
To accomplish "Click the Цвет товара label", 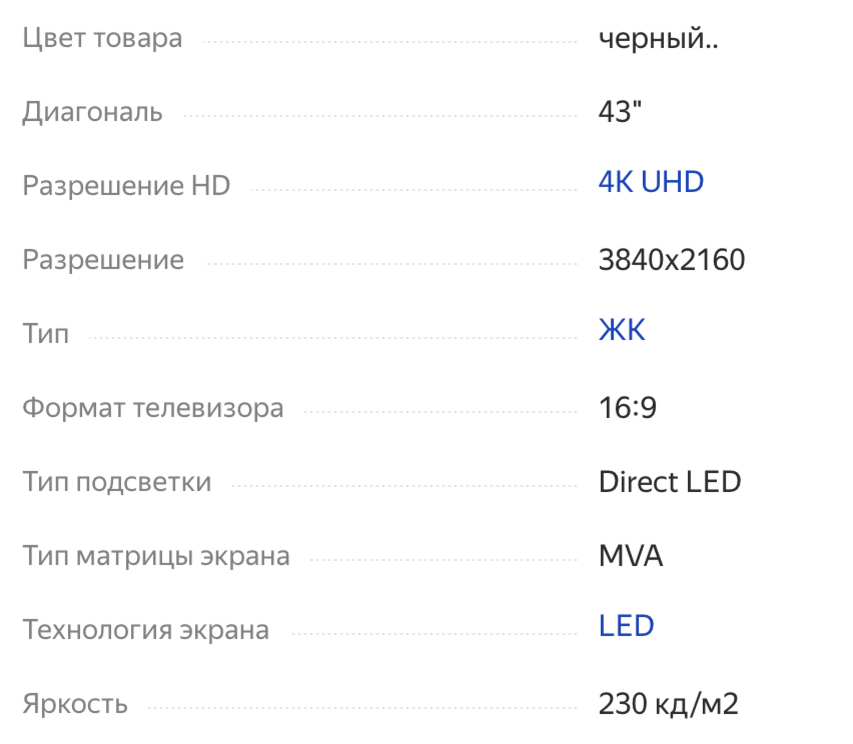I will (102, 38).
